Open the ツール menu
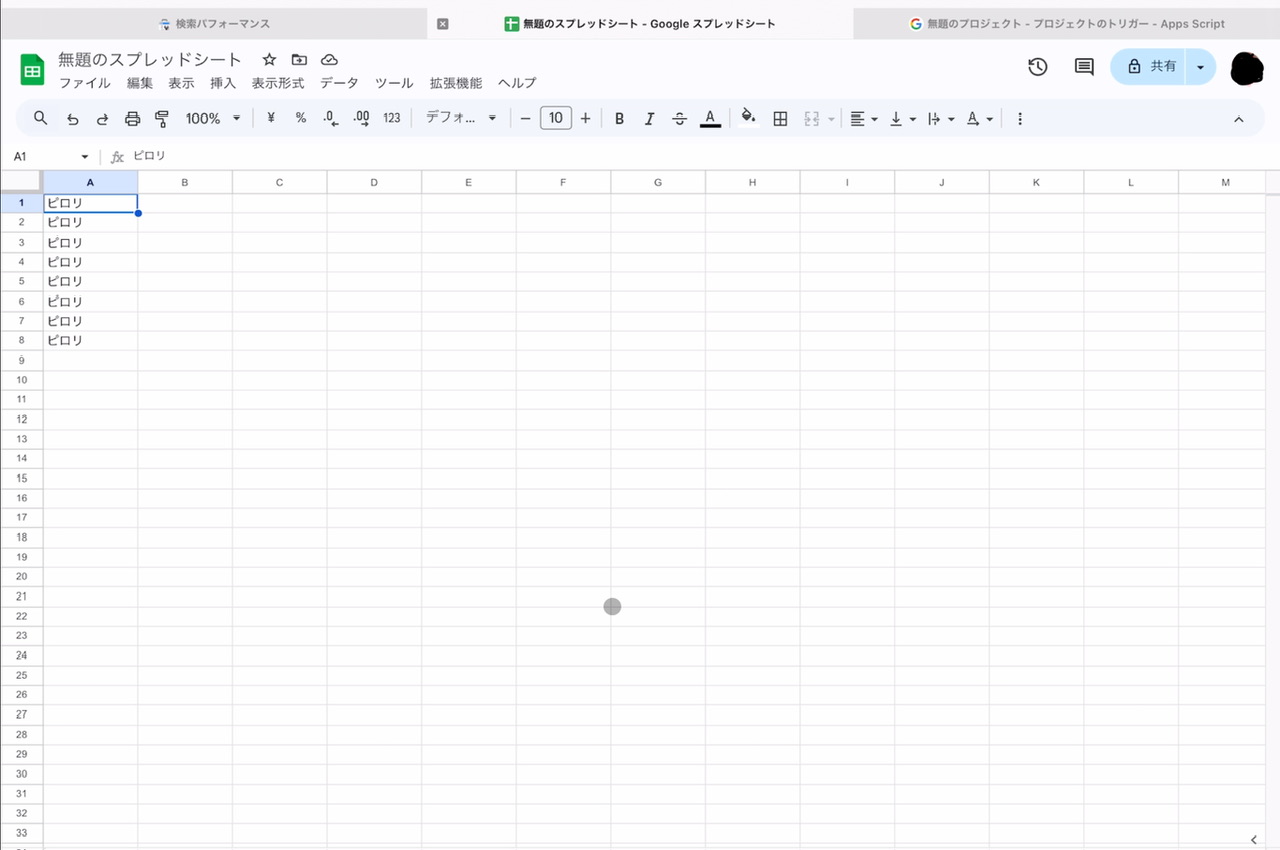The width and height of the screenshot is (1280, 850). click(394, 83)
